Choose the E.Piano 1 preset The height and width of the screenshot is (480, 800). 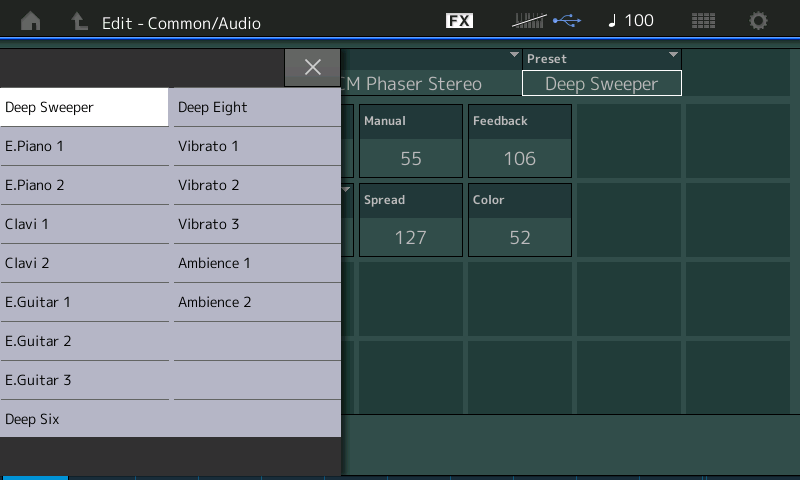point(85,146)
